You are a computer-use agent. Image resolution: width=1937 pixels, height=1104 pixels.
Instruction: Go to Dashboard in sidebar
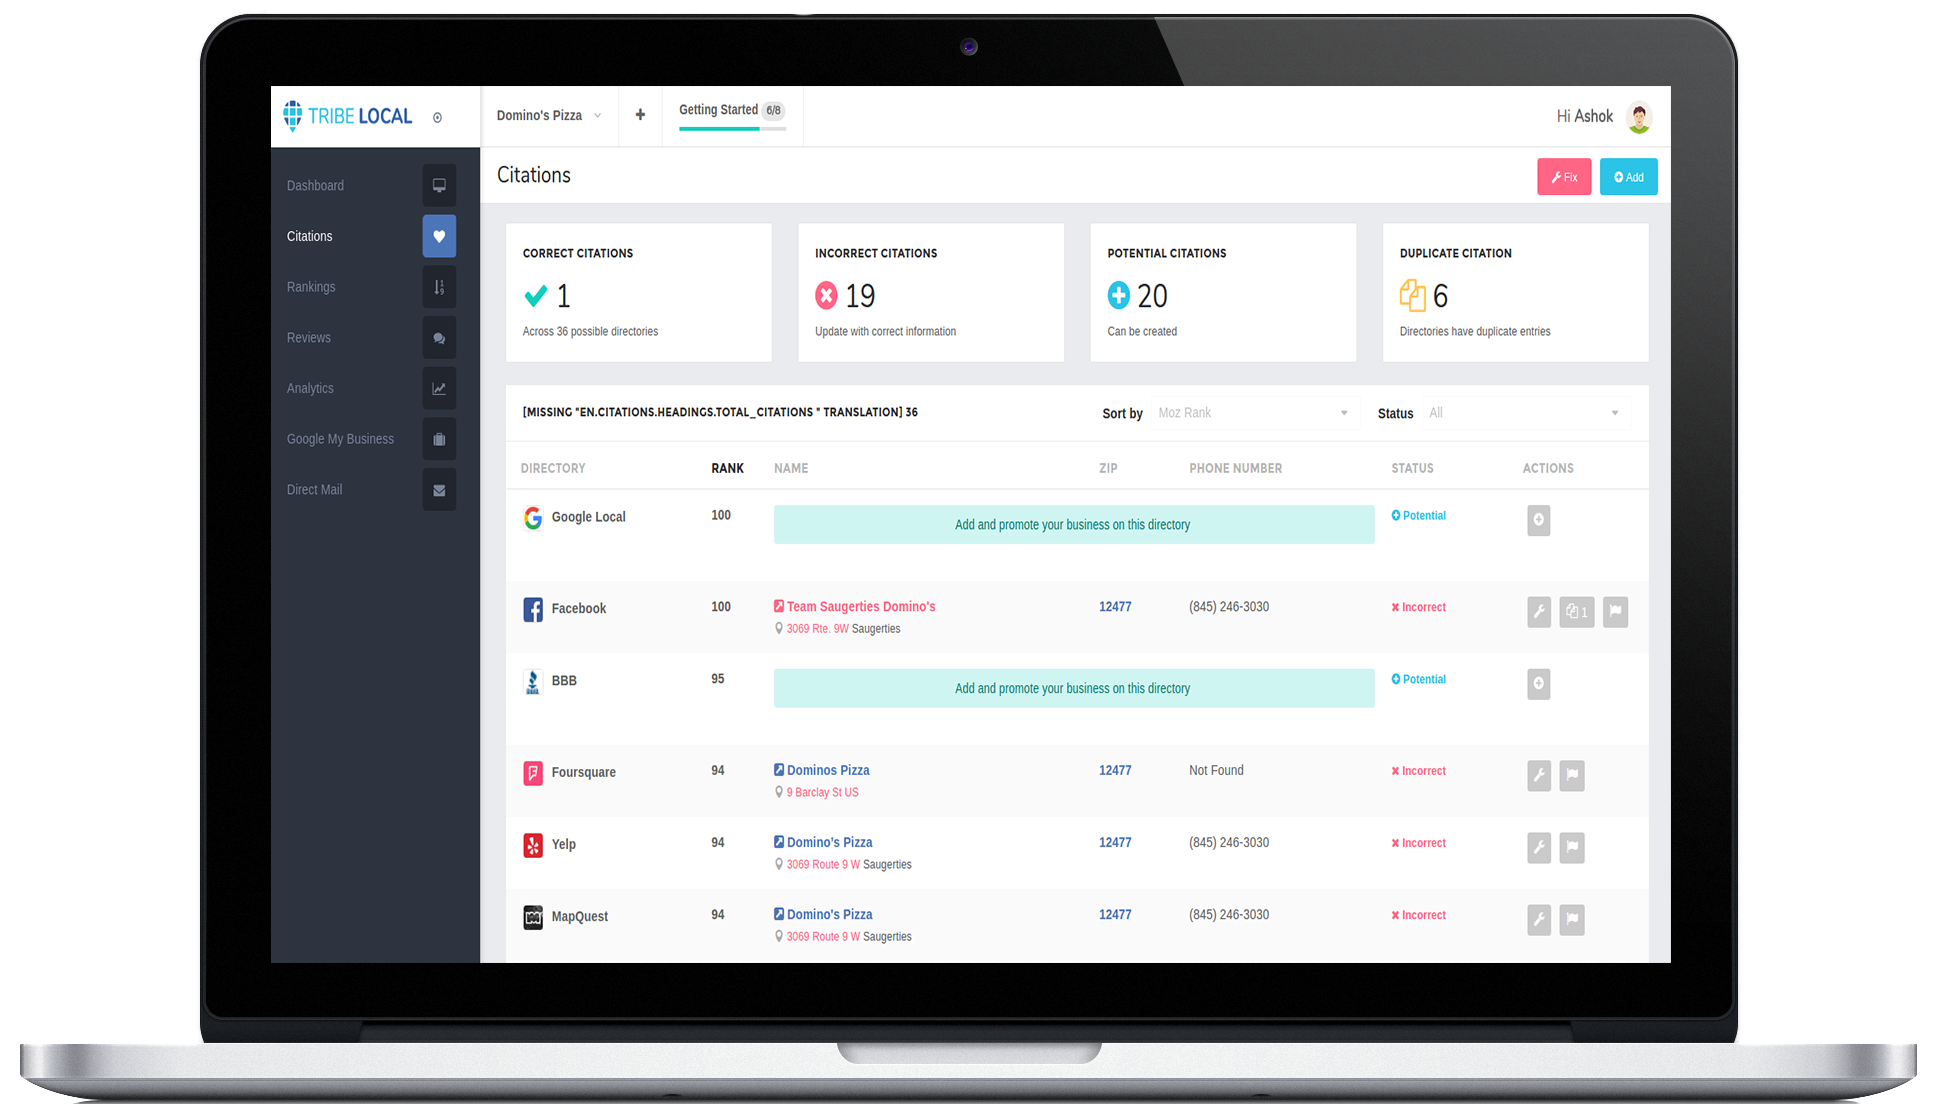click(315, 186)
